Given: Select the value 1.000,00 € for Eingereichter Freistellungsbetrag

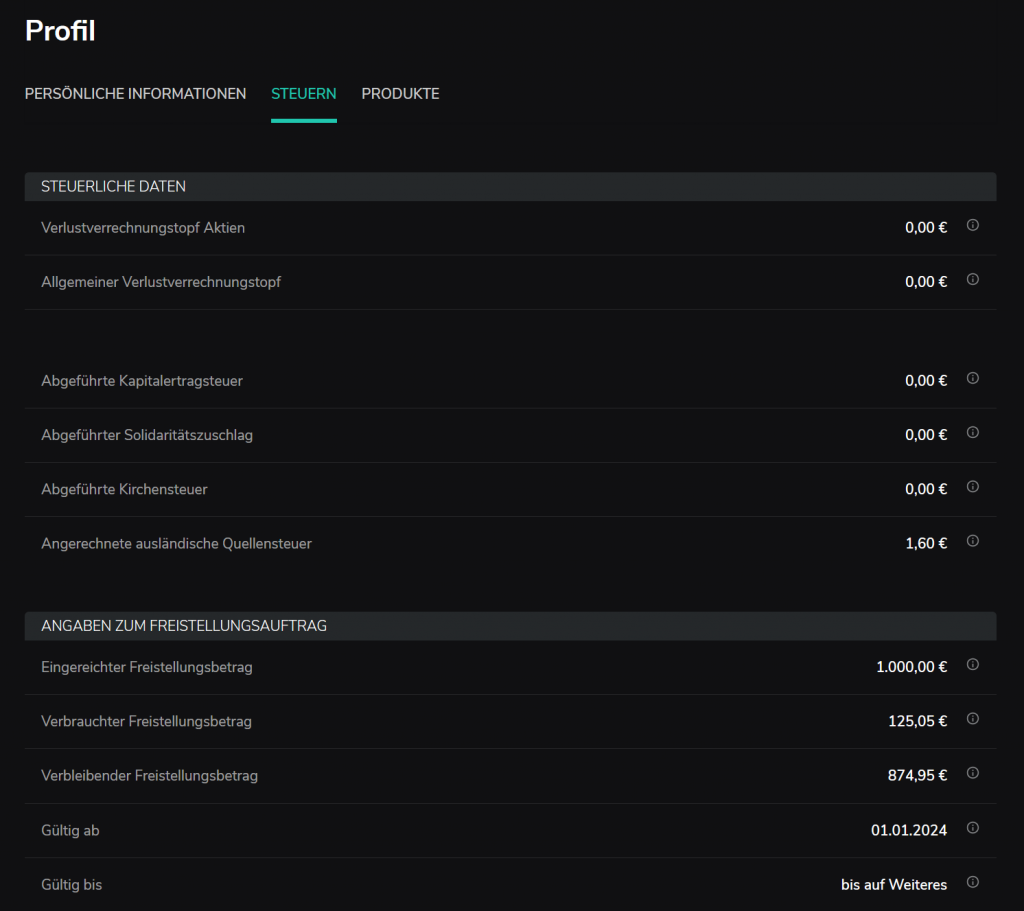Looking at the screenshot, I should click(911, 665).
